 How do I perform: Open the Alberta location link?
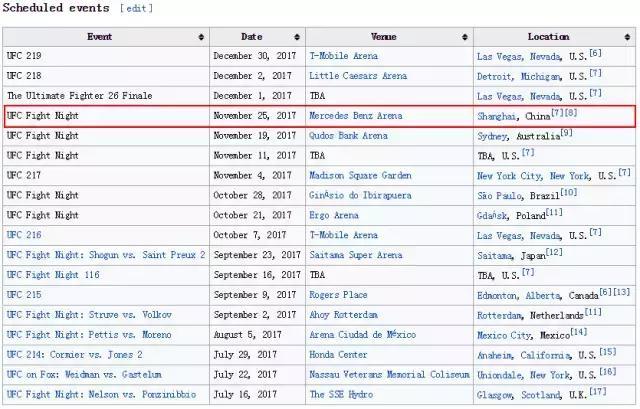coord(543,296)
